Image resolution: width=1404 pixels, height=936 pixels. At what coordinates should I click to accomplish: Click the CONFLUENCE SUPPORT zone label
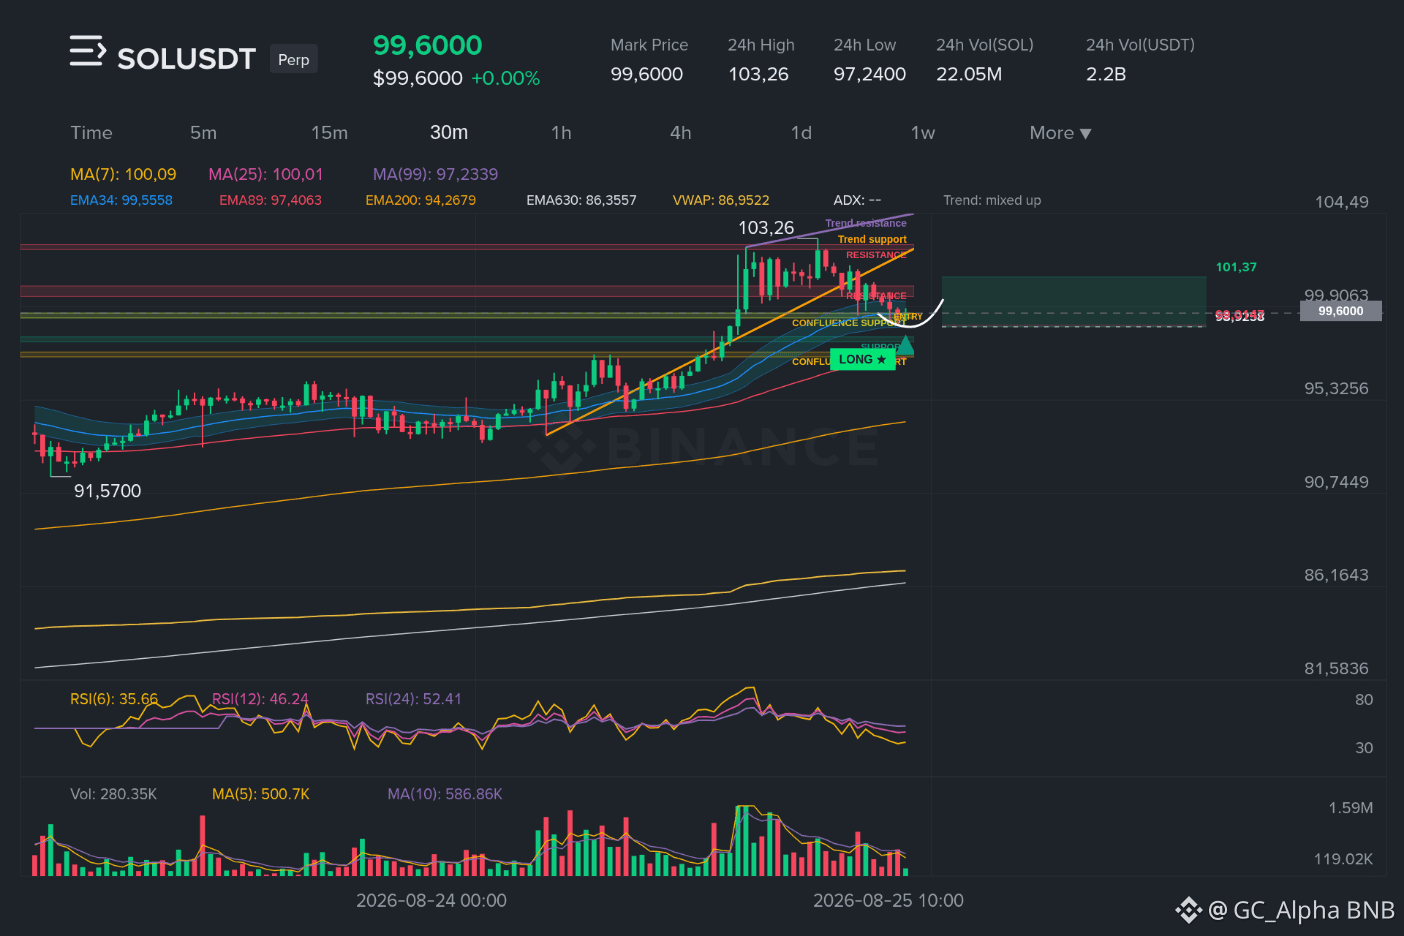coord(845,323)
